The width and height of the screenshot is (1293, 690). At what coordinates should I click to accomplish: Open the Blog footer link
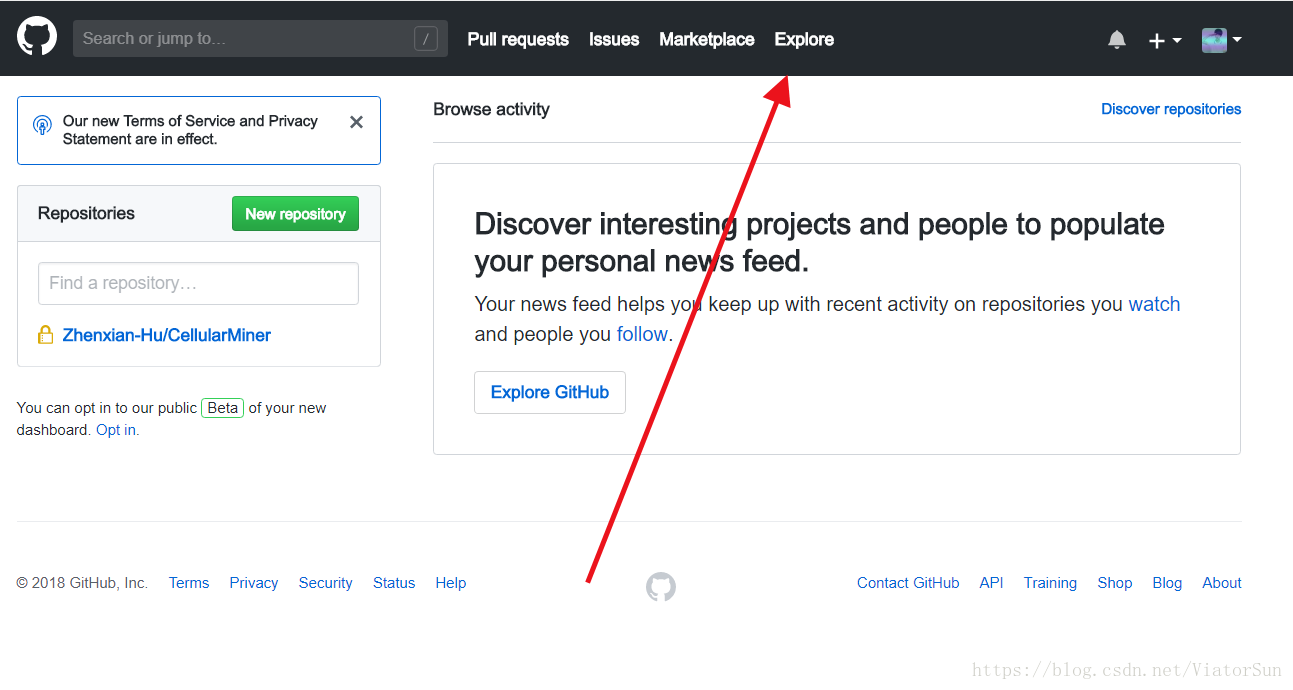tap(1167, 583)
